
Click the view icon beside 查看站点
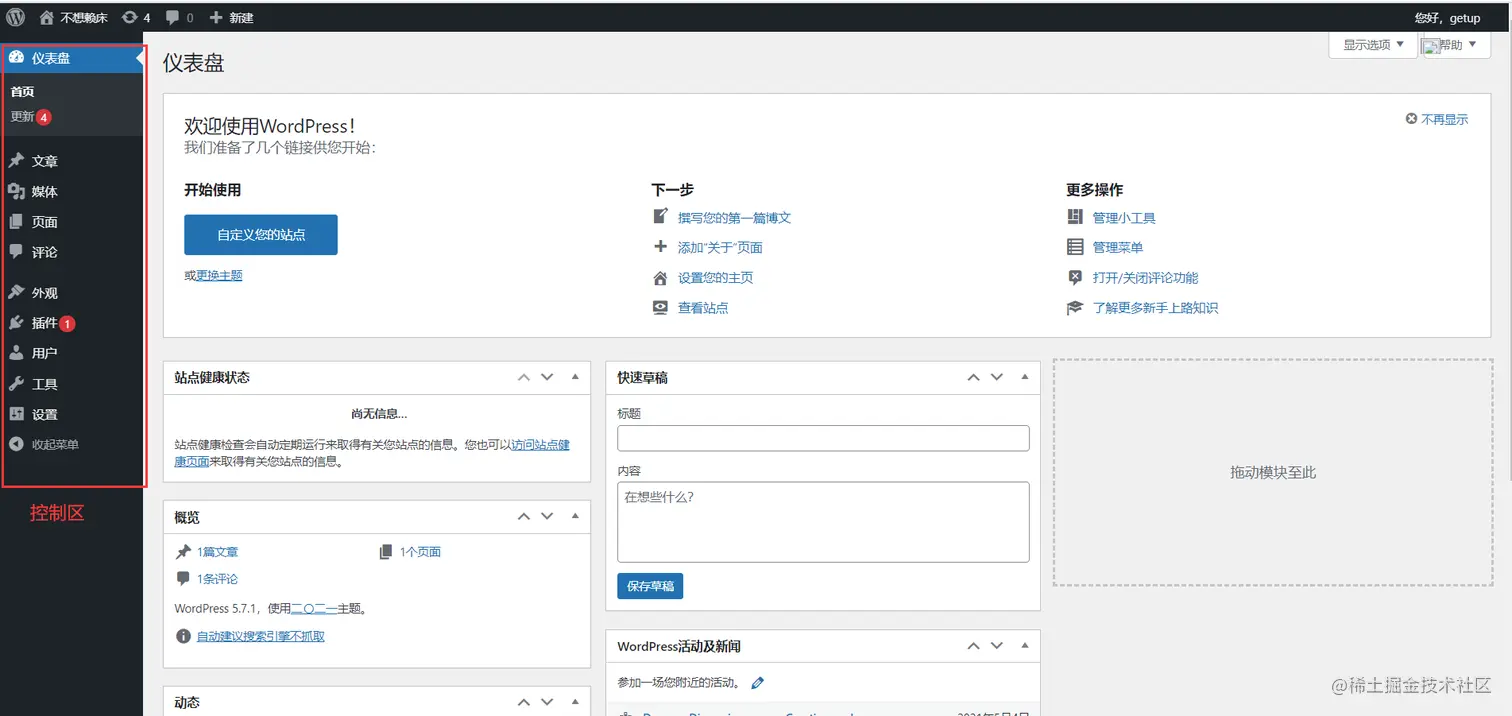[x=660, y=308]
